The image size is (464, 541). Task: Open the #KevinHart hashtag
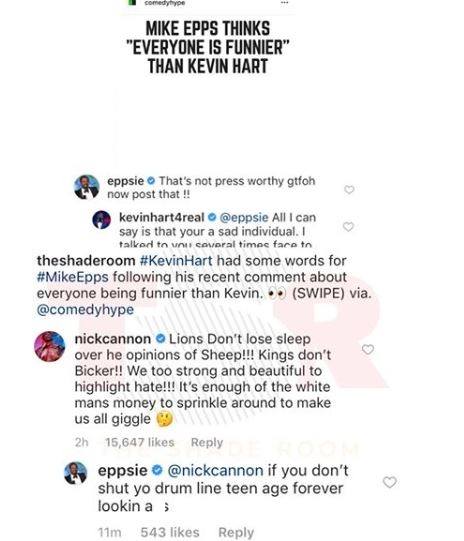click(176, 260)
